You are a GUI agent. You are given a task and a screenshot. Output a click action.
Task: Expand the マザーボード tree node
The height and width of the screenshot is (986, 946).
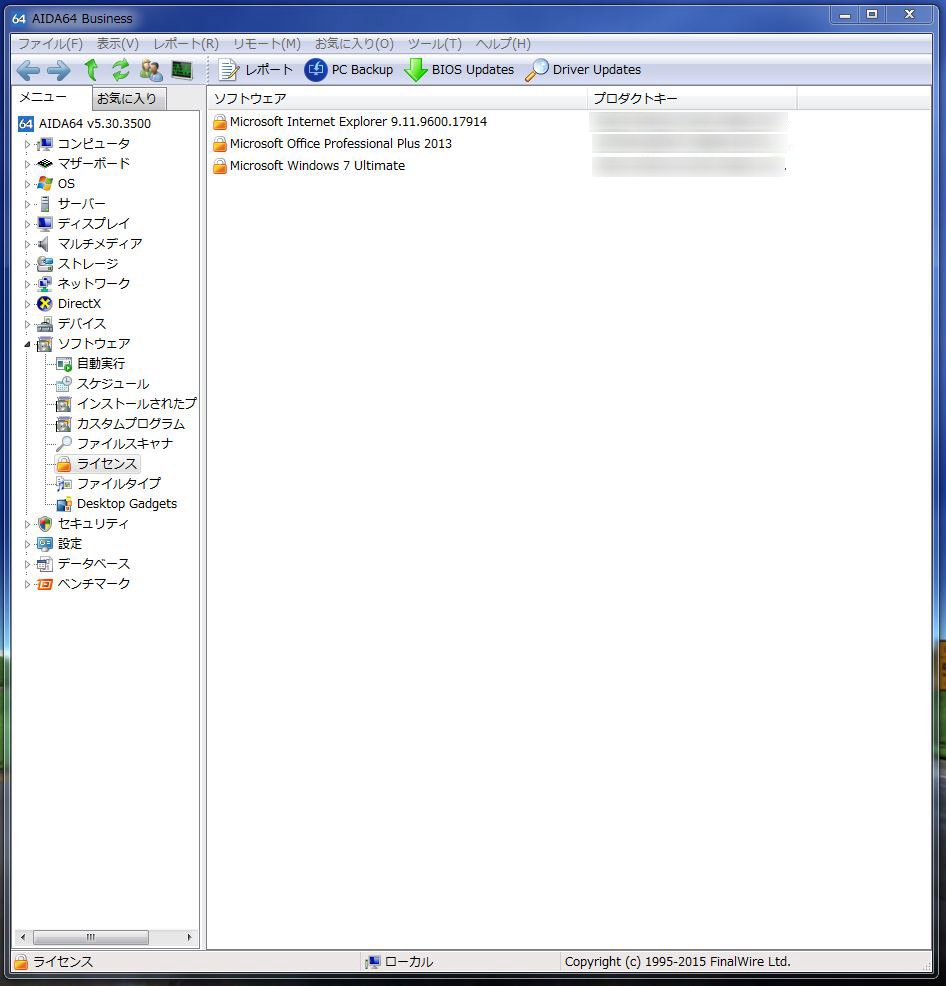(27, 164)
